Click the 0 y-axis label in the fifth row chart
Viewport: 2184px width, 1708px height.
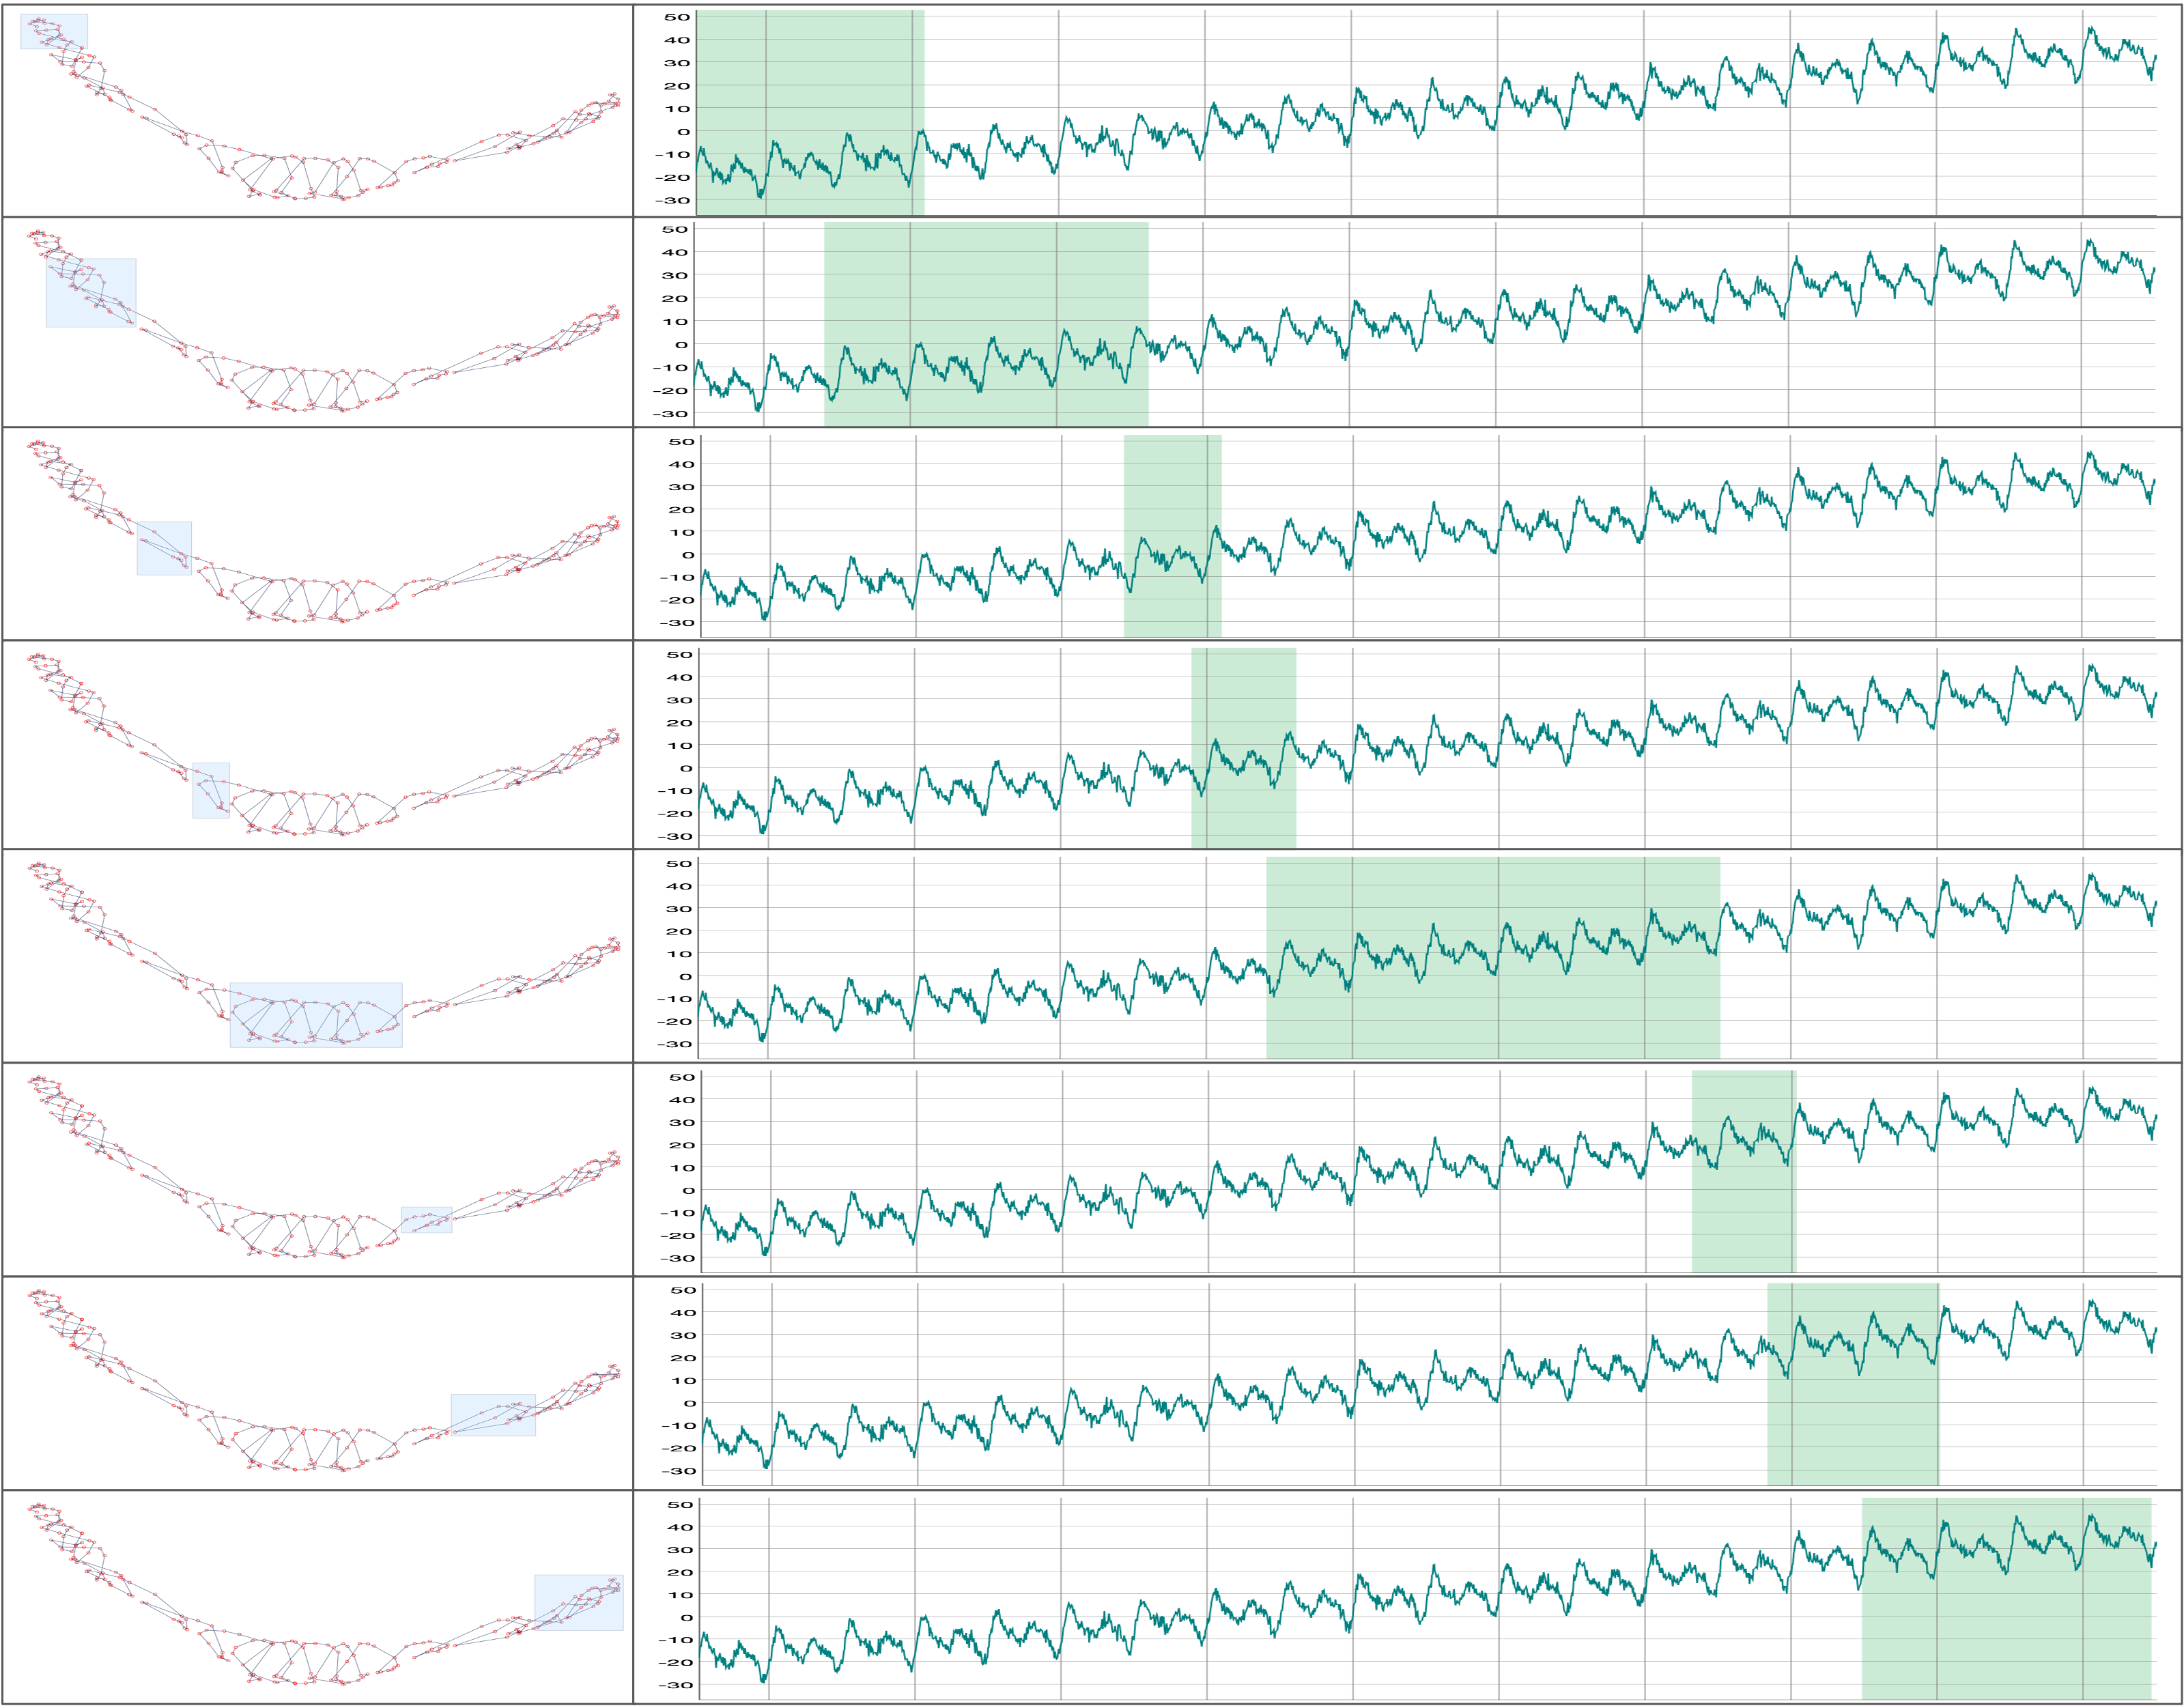pos(685,976)
